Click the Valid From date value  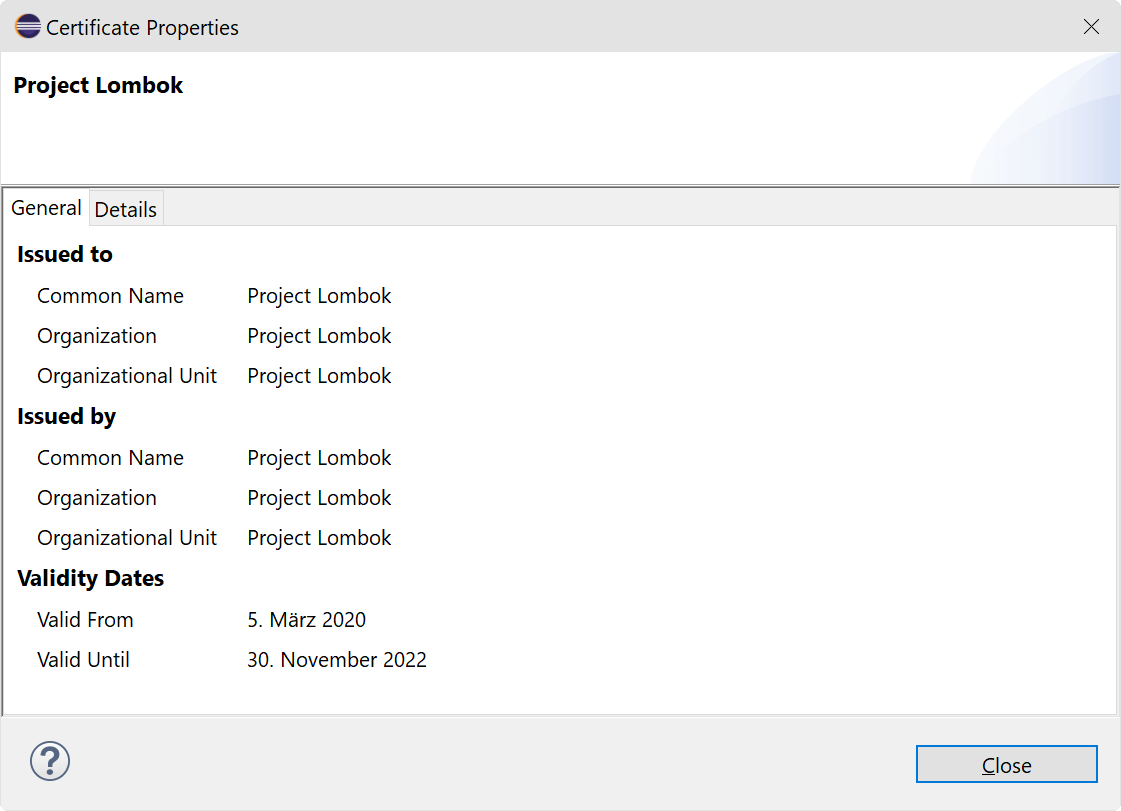pyautogui.click(x=306, y=620)
